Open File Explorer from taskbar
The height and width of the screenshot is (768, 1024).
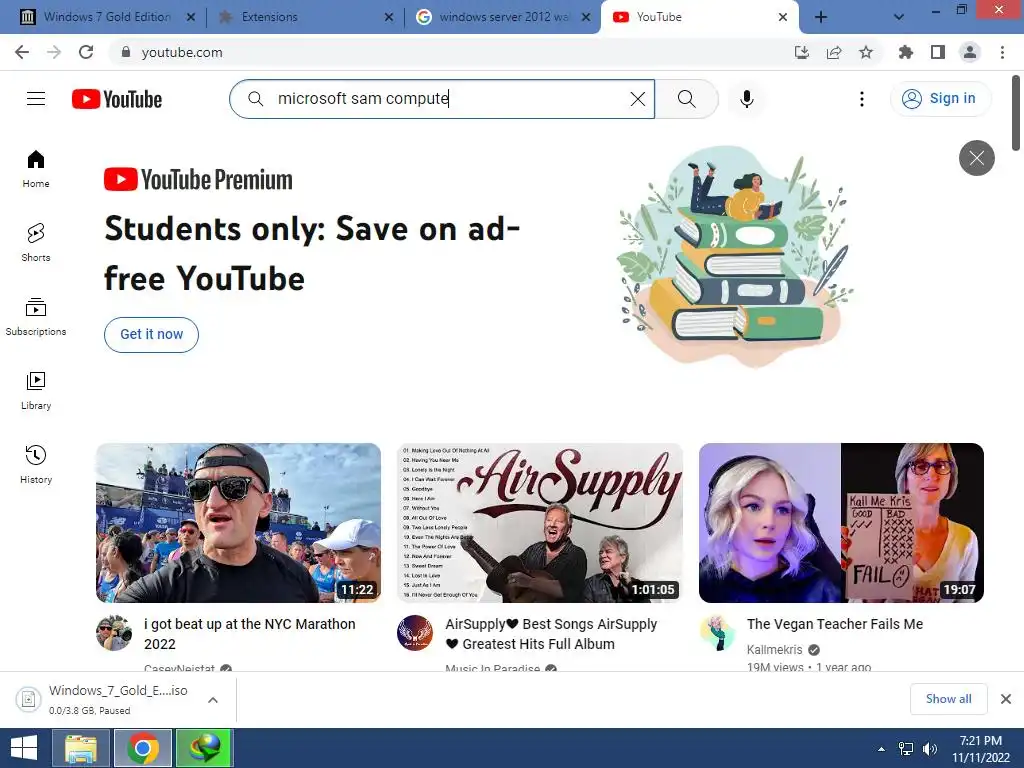[x=81, y=748]
